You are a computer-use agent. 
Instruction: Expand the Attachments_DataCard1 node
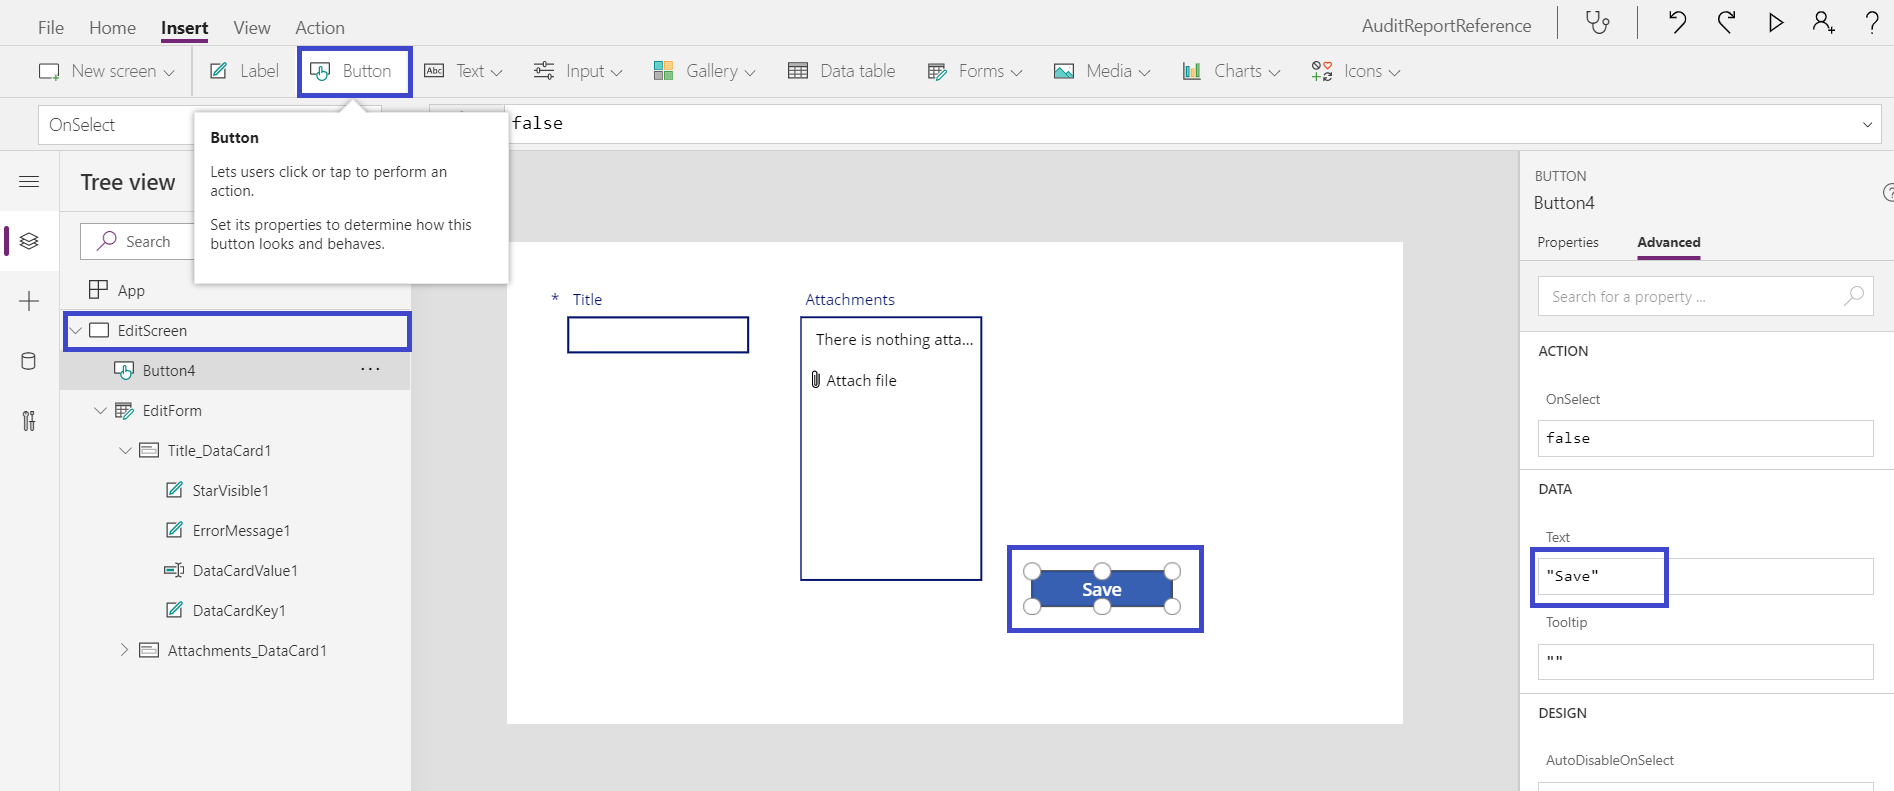click(x=125, y=650)
